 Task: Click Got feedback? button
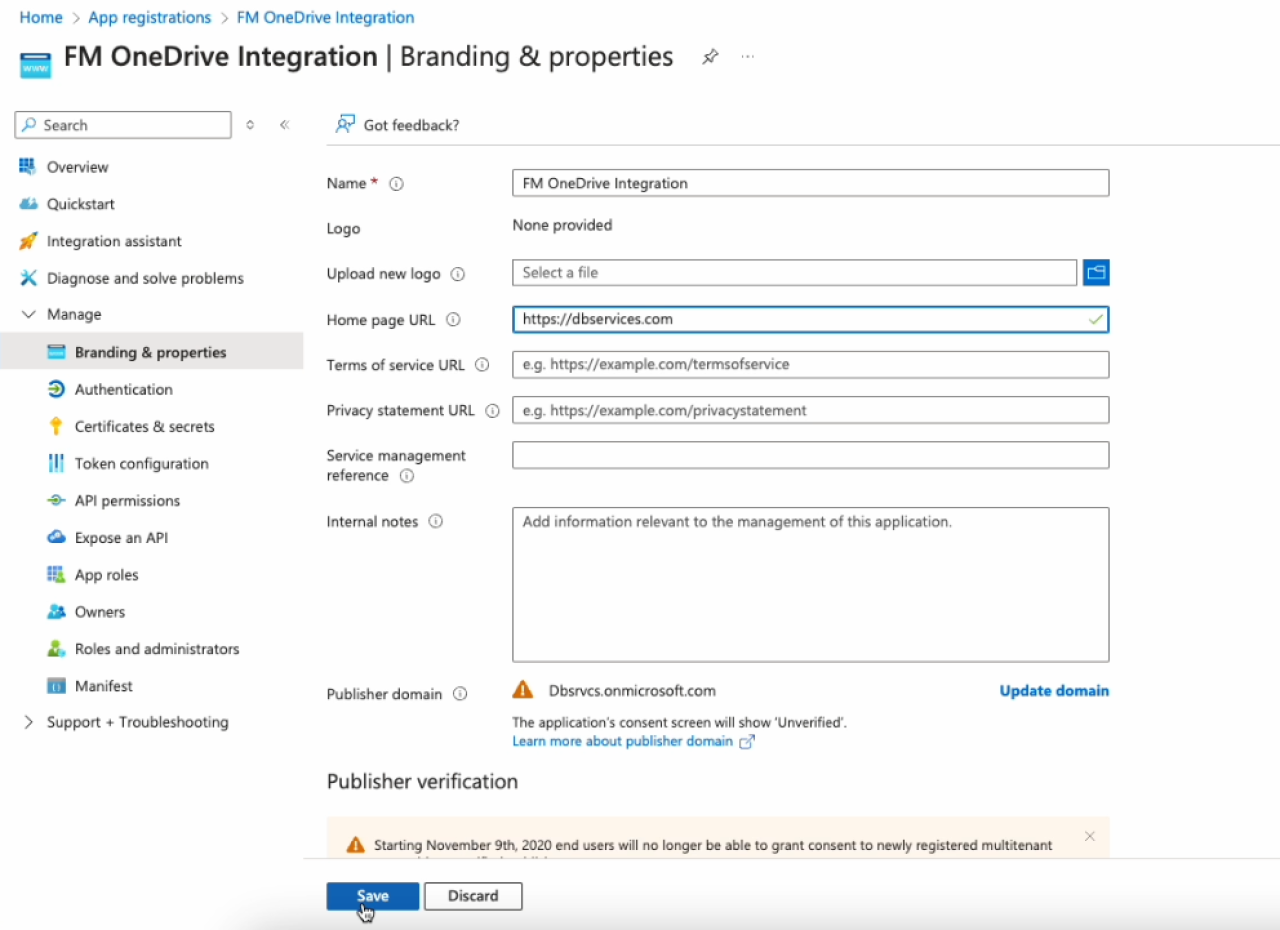pos(398,125)
